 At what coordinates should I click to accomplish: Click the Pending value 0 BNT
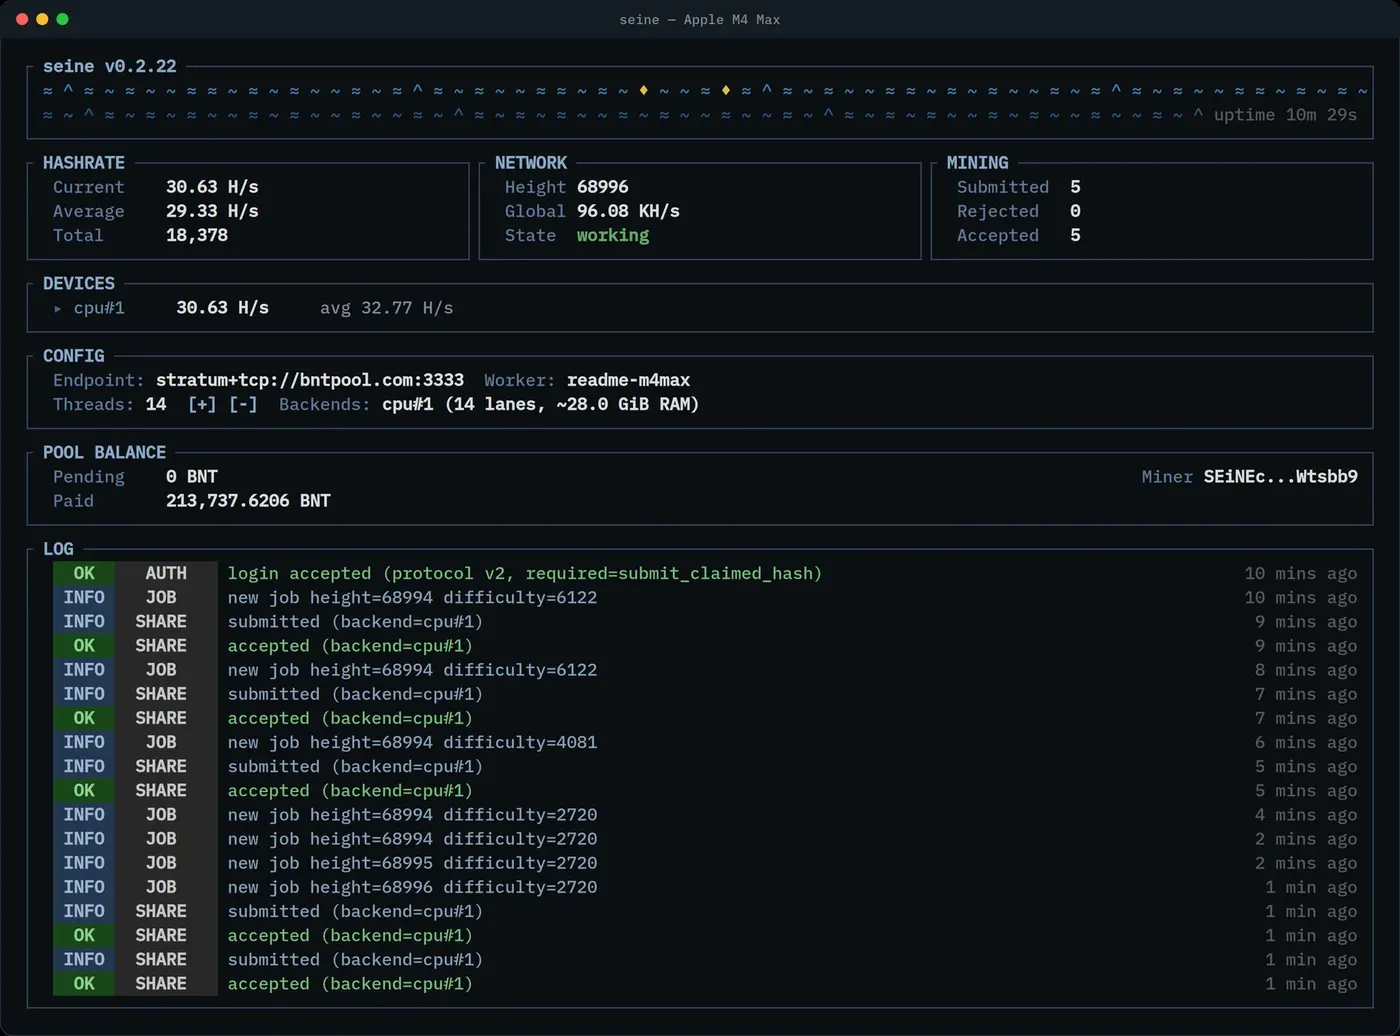coord(192,477)
